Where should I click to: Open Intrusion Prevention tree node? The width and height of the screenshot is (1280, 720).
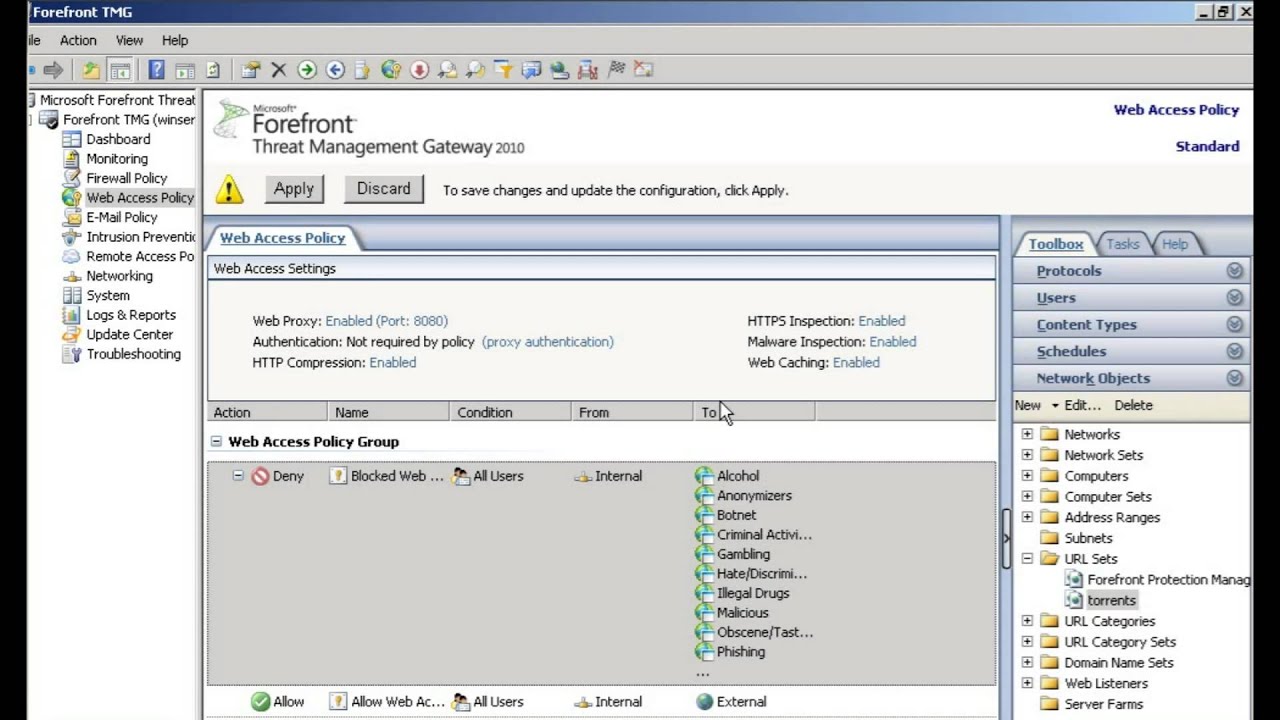[140, 237]
